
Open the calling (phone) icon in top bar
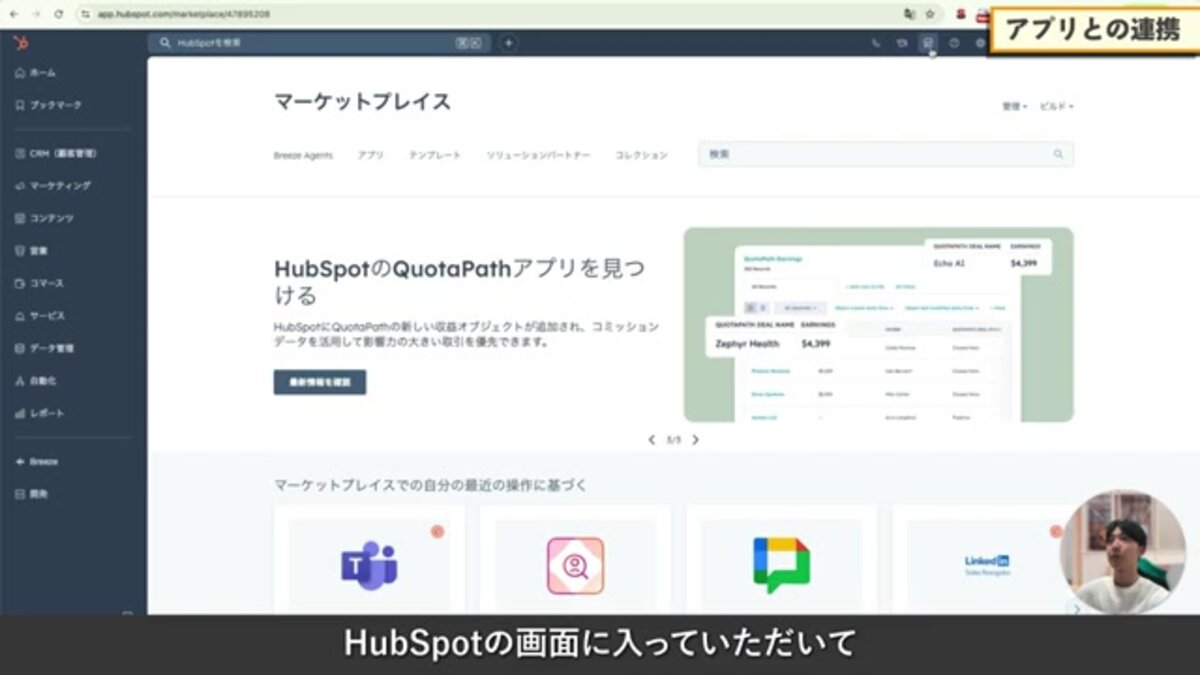click(876, 42)
